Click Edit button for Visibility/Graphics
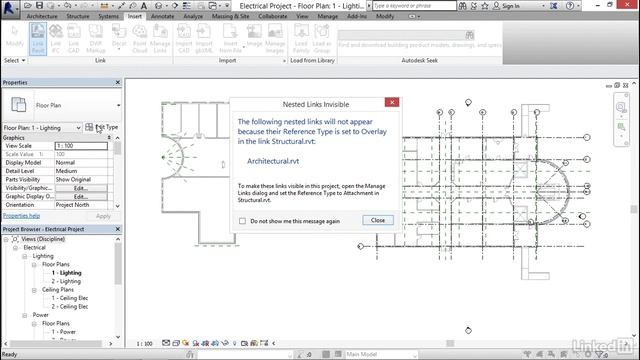This screenshot has height=360, width=640. [81, 188]
